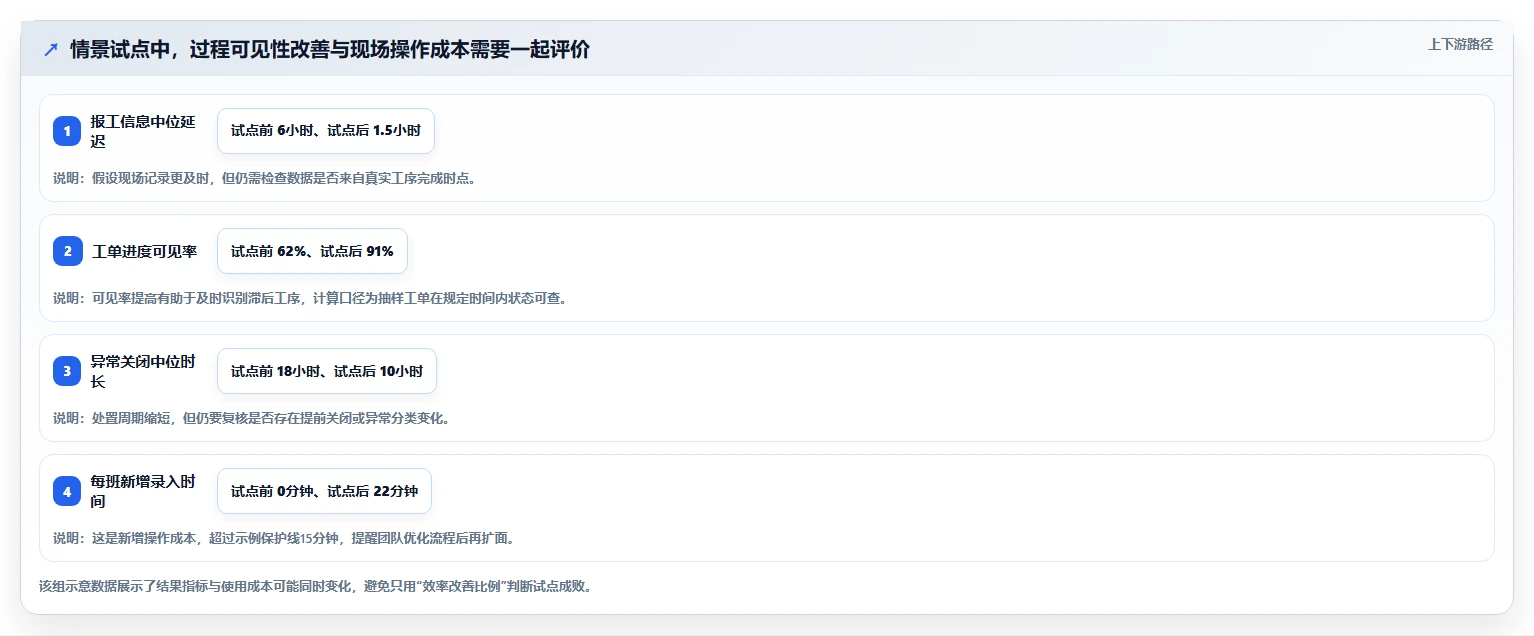Click the note starting 说明：处置周期缩短
The image size is (1534, 636).
click(x=251, y=419)
